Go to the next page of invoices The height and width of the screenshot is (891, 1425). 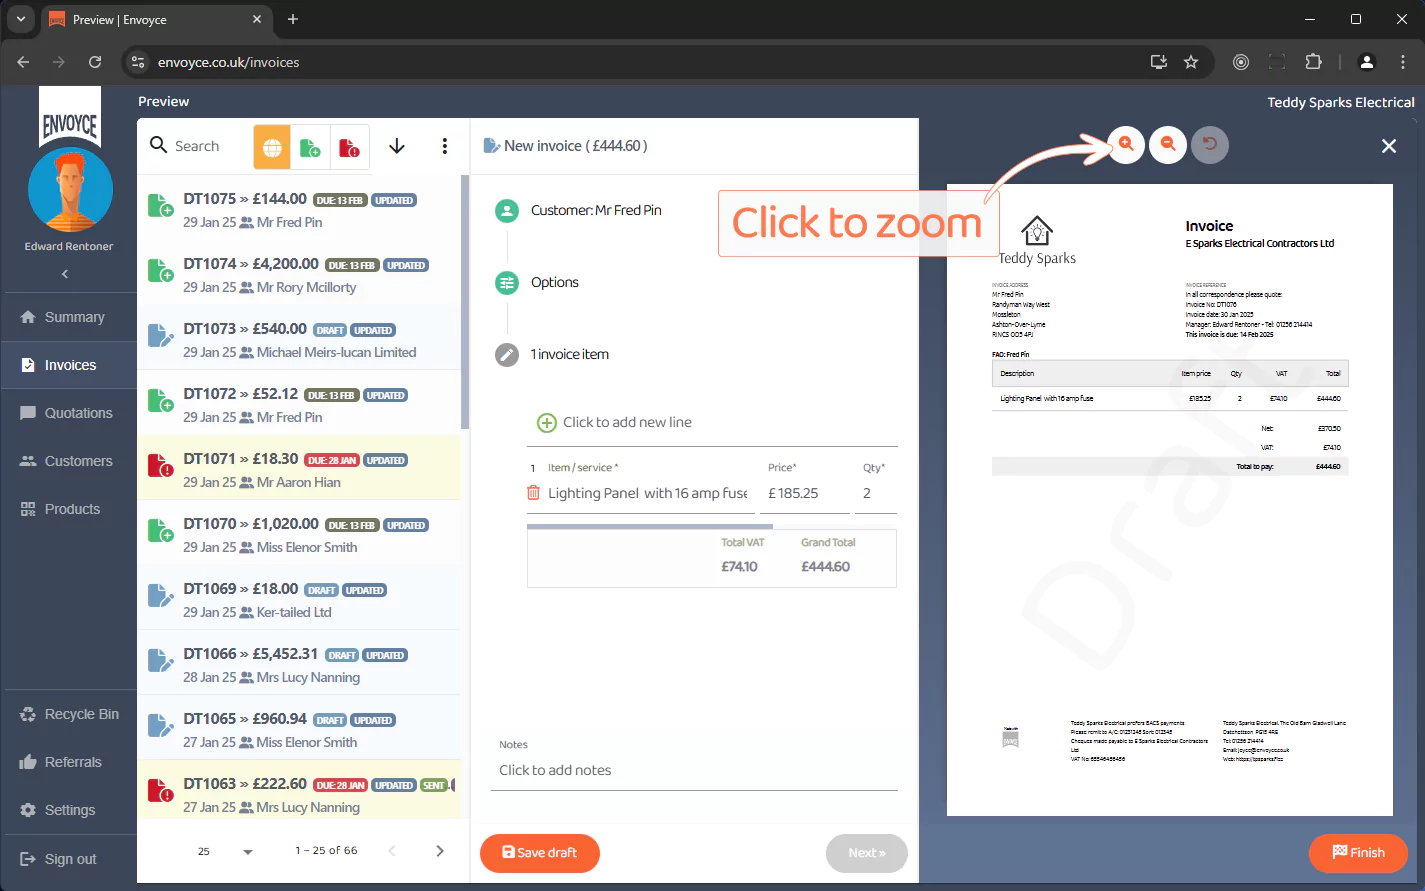click(439, 851)
